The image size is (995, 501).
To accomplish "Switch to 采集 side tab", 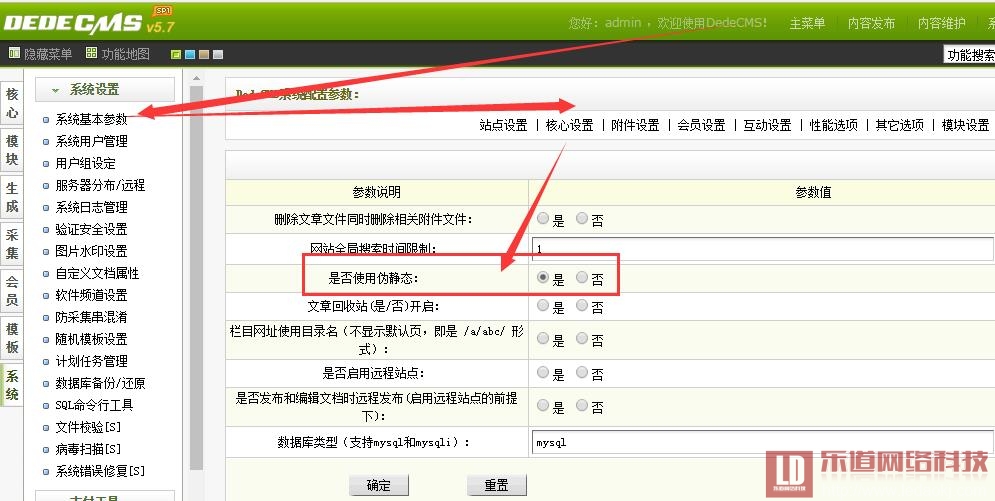I will [11, 244].
